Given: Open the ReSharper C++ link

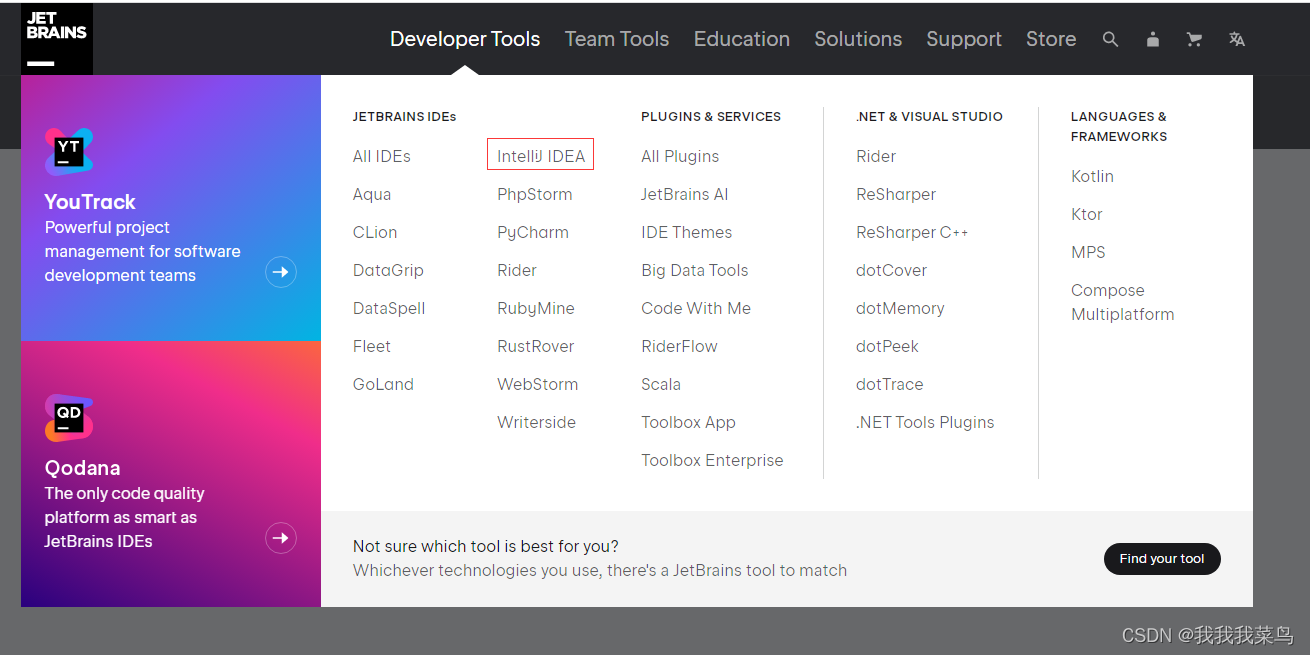Looking at the screenshot, I should pyautogui.click(x=912, y=232).
